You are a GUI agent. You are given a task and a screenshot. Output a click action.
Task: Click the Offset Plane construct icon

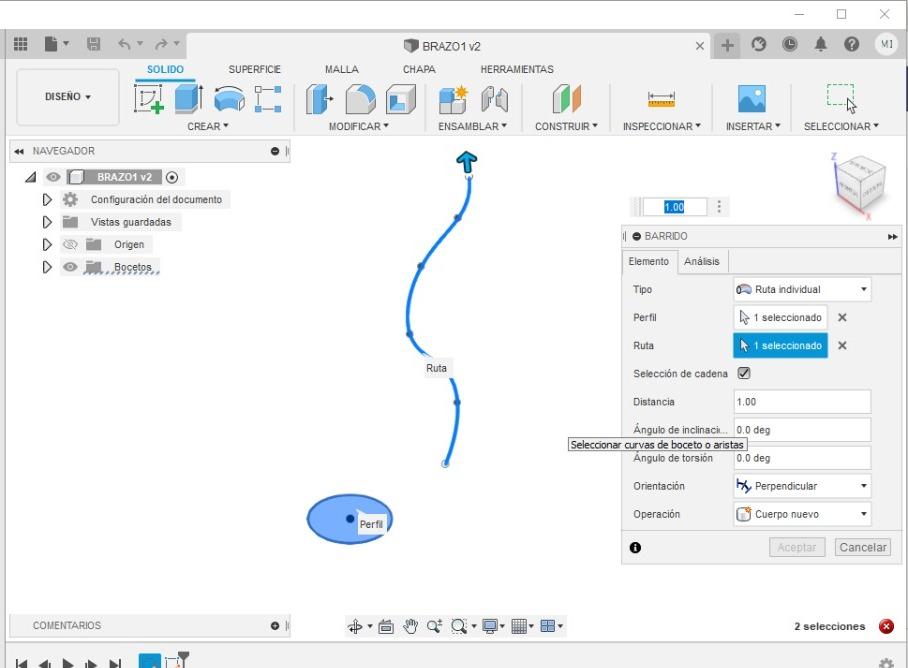click(x=566, y=98)
